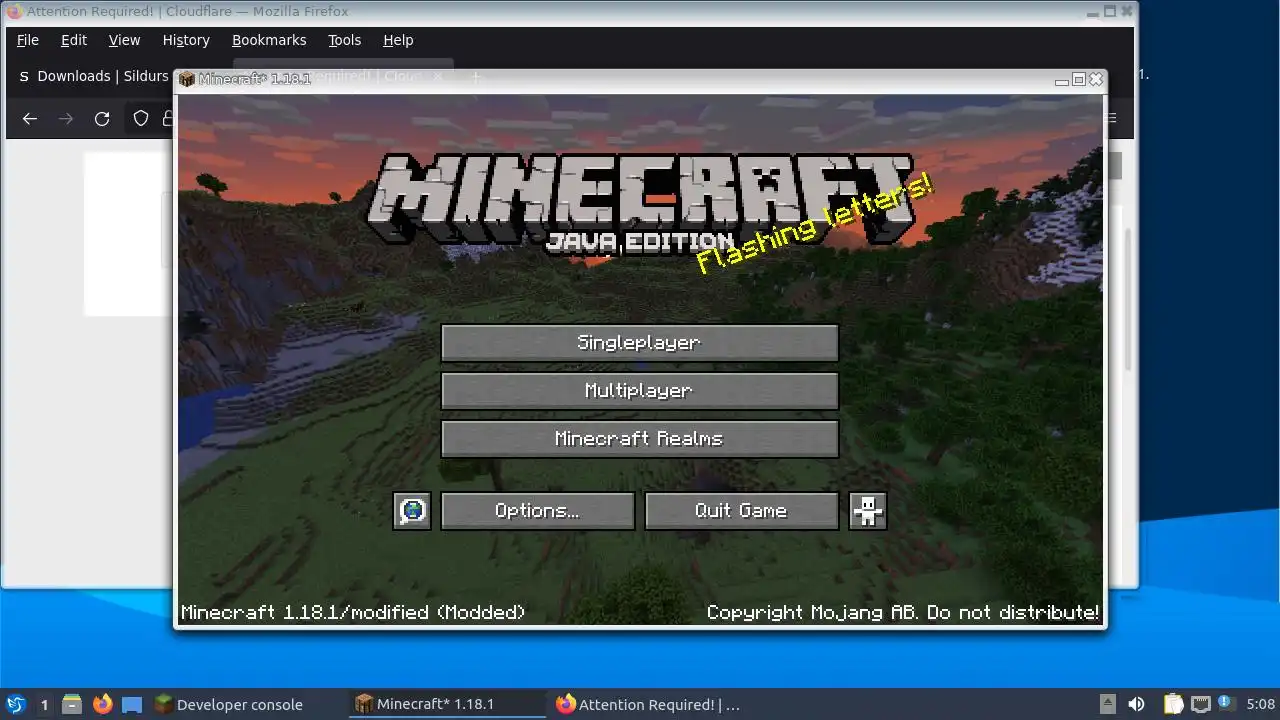Click the Firefox vertical scrollbar
This screenshot has width=1280, height=720.
click(1128, 300)
